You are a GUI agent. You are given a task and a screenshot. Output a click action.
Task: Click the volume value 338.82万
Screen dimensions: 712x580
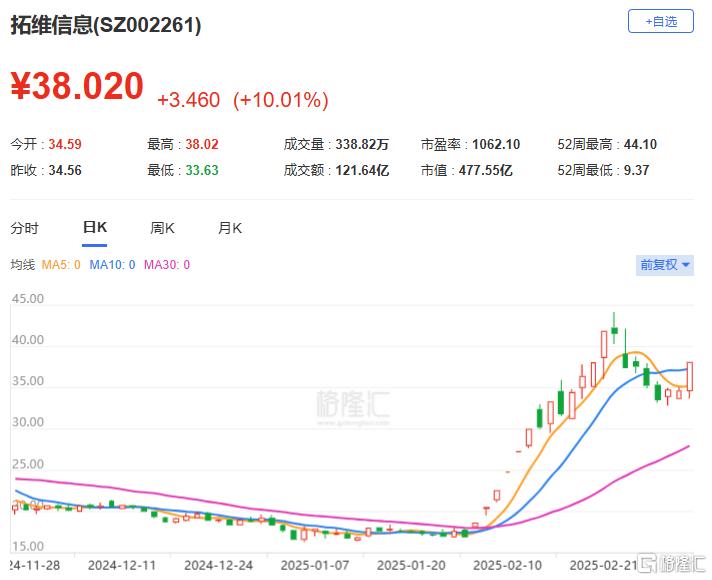[362, 144]
